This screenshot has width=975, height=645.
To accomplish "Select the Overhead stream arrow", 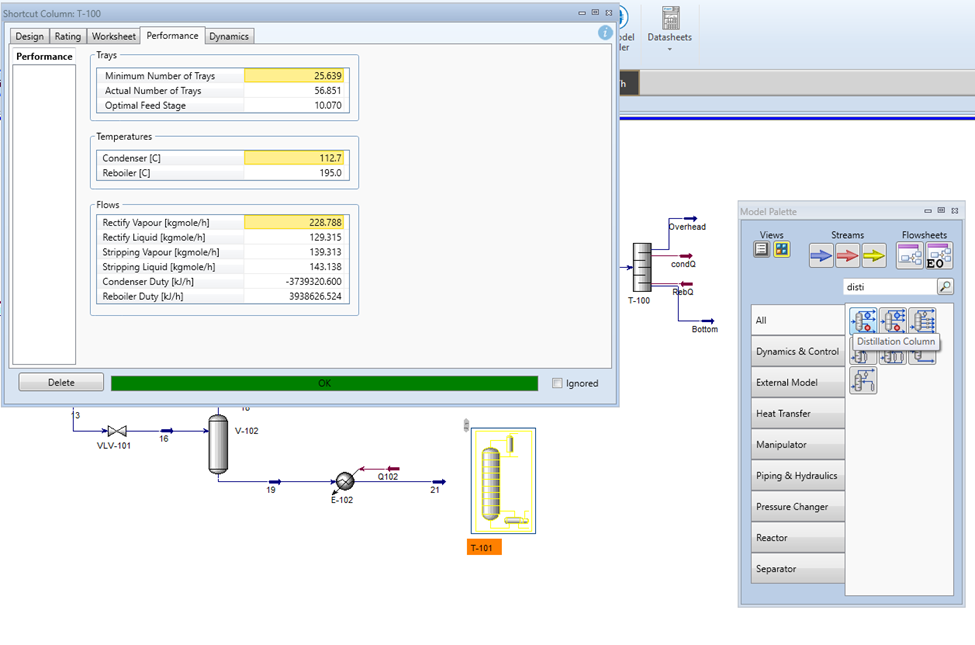I will [691, 218].
